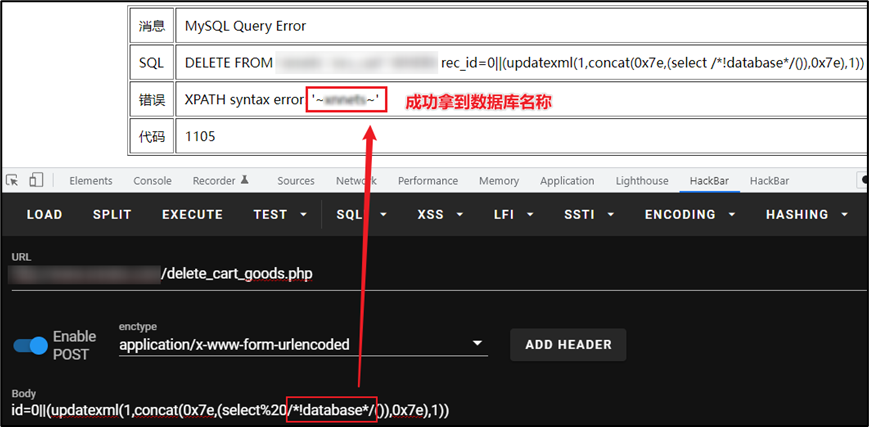Open the Recorder tab

214,181
